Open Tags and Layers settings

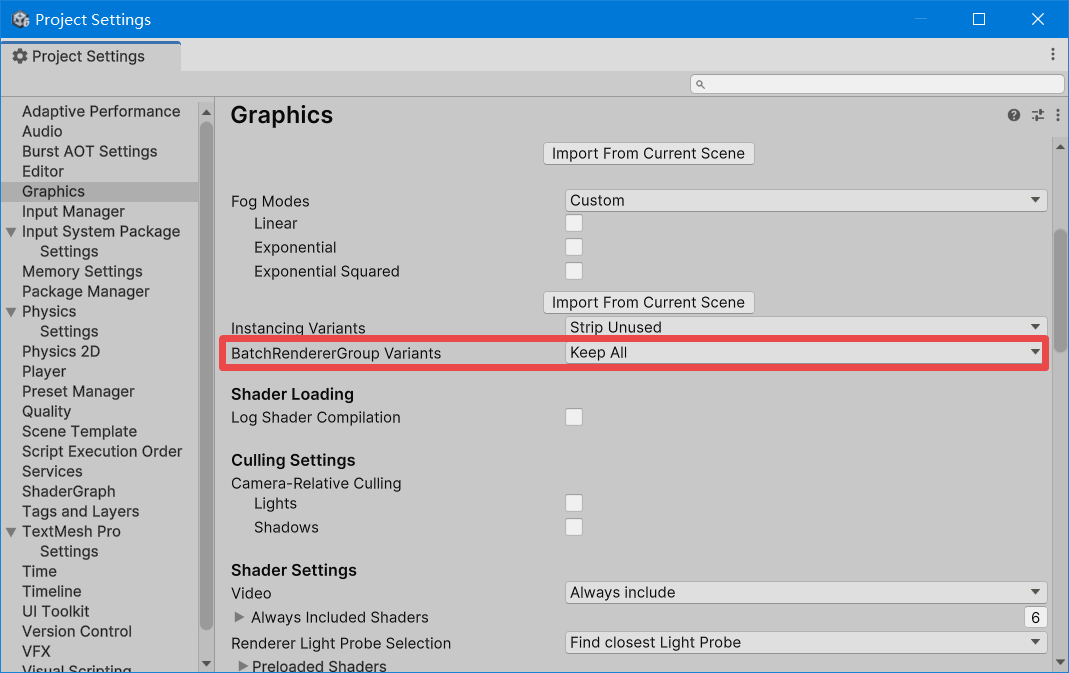(x=80, y=511)
